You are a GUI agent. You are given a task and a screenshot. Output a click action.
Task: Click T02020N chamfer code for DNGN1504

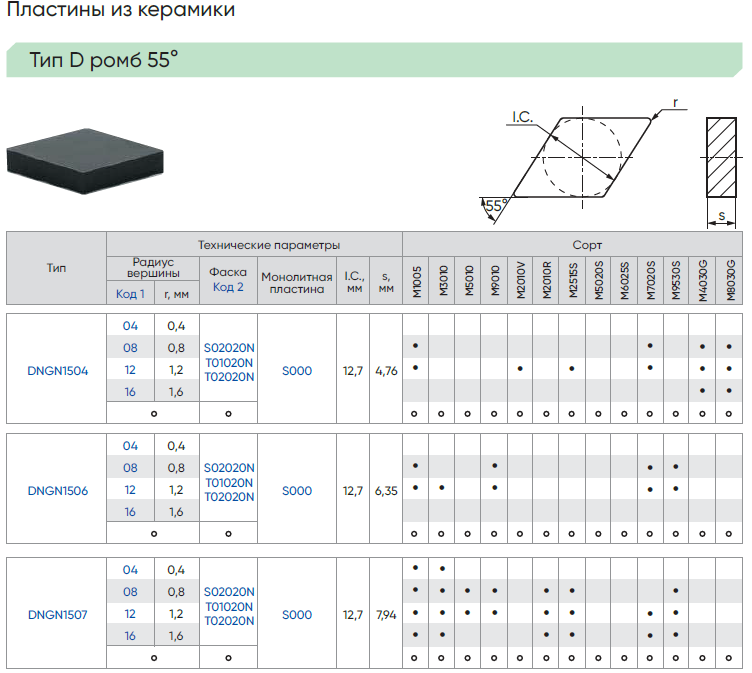(x=229, y=377)
